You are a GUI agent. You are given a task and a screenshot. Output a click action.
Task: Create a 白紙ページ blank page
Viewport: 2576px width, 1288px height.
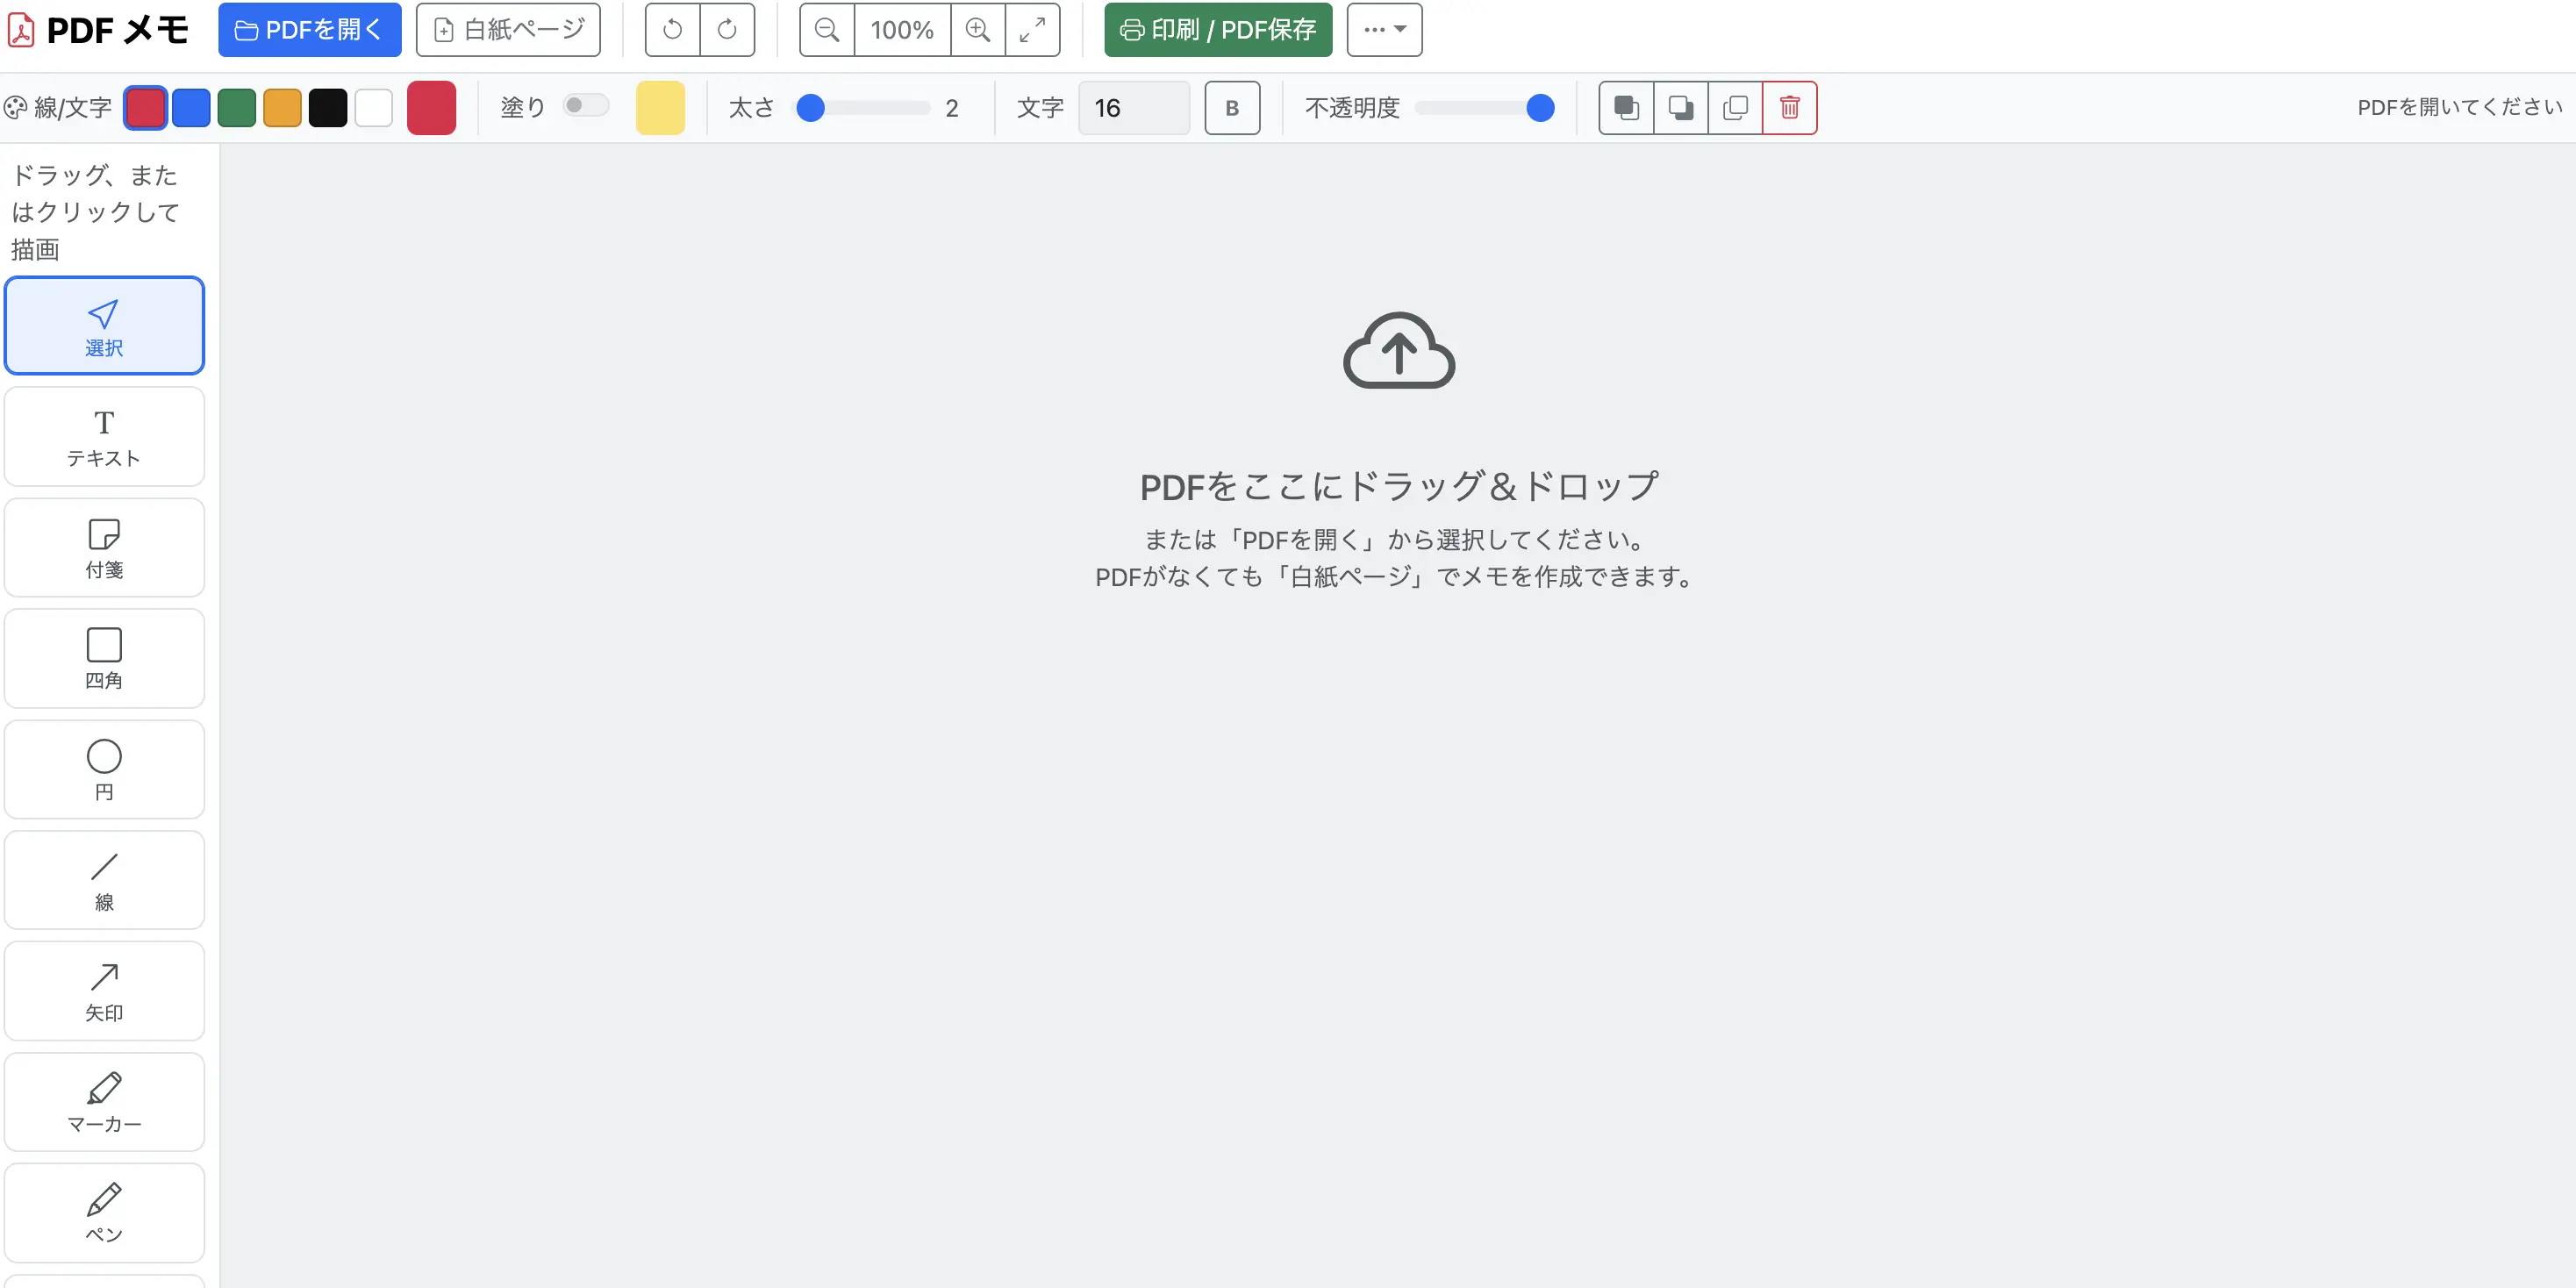point(508,30)
